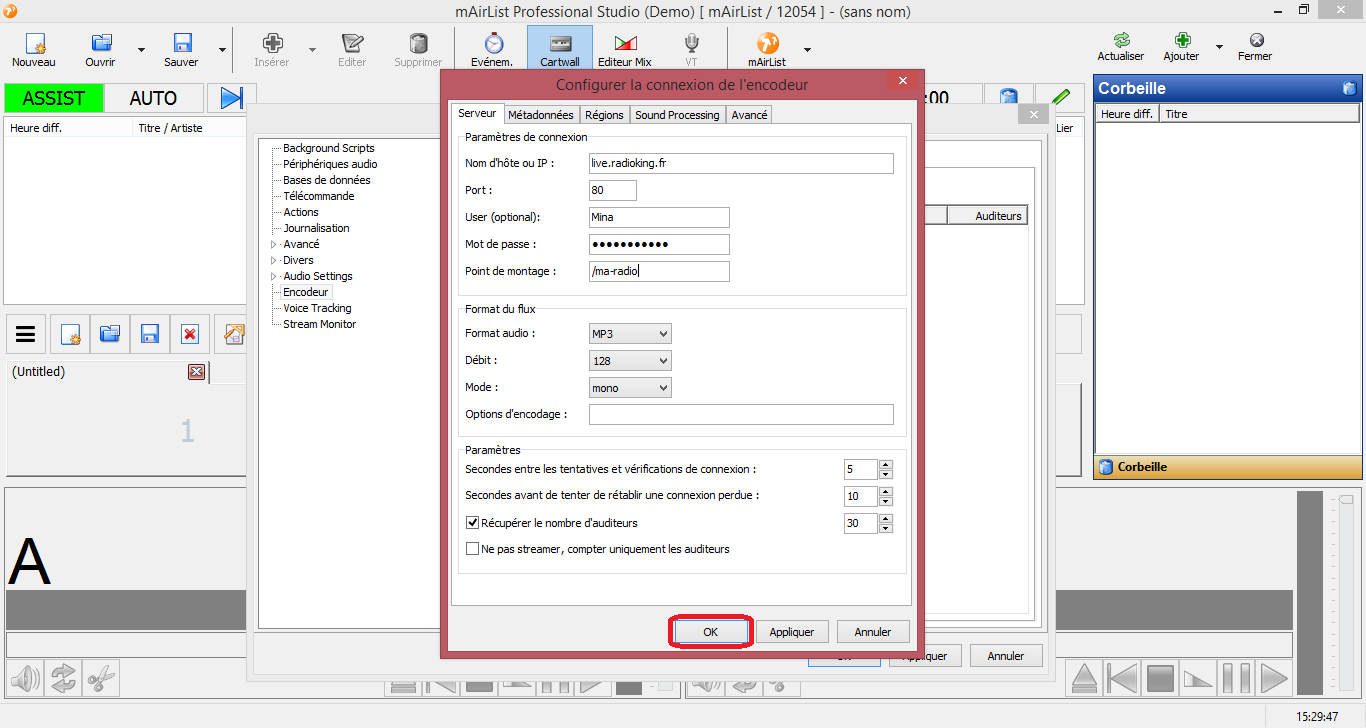Click the Insérer toolbar icon
The height and width of the screenshot is (728, 1366).
click(x=272, y=43)
